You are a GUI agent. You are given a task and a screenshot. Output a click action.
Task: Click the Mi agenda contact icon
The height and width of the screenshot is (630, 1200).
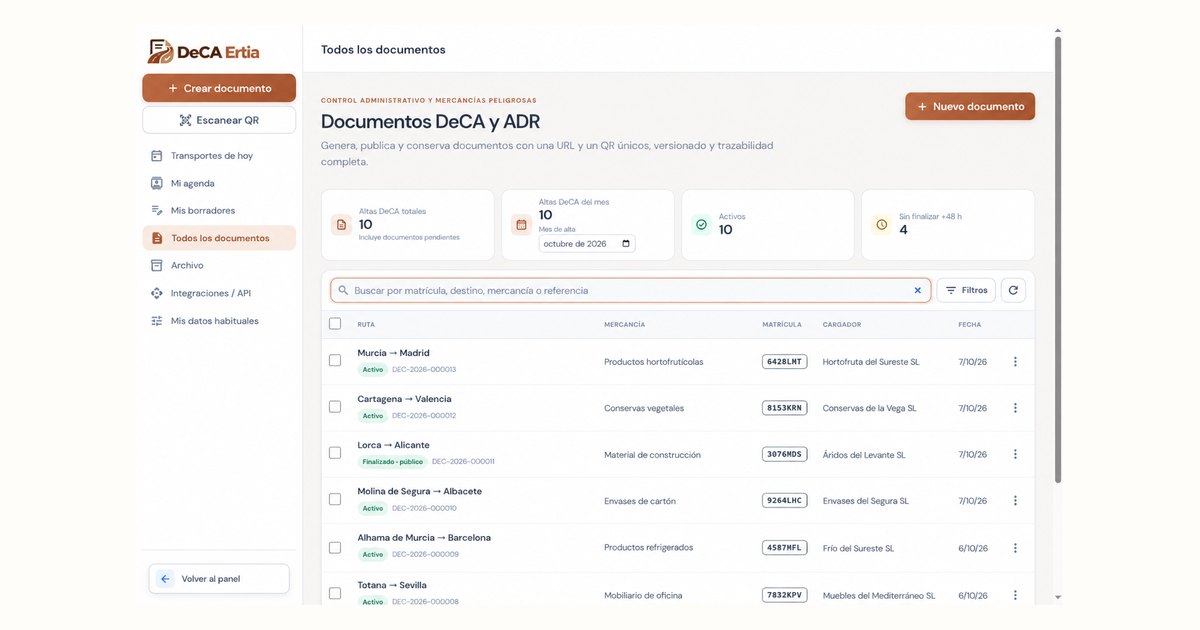coord(156,183)
